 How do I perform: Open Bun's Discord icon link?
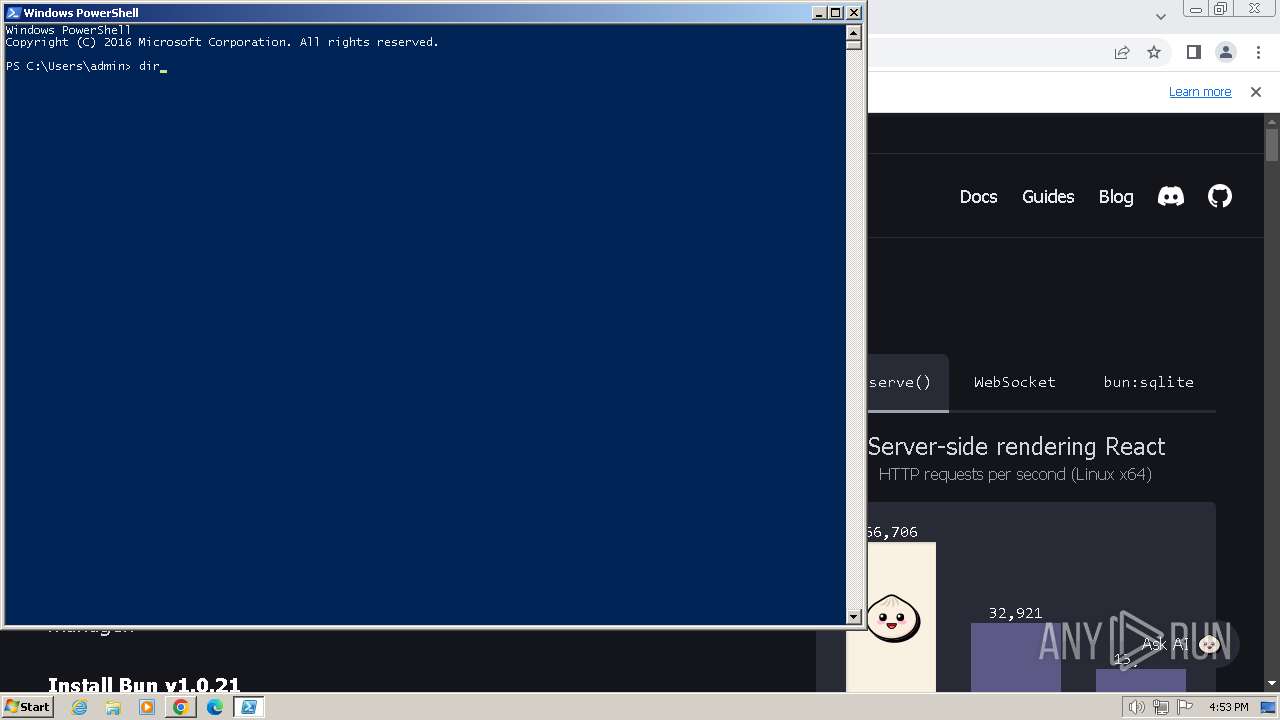(x=1171, y=196)
